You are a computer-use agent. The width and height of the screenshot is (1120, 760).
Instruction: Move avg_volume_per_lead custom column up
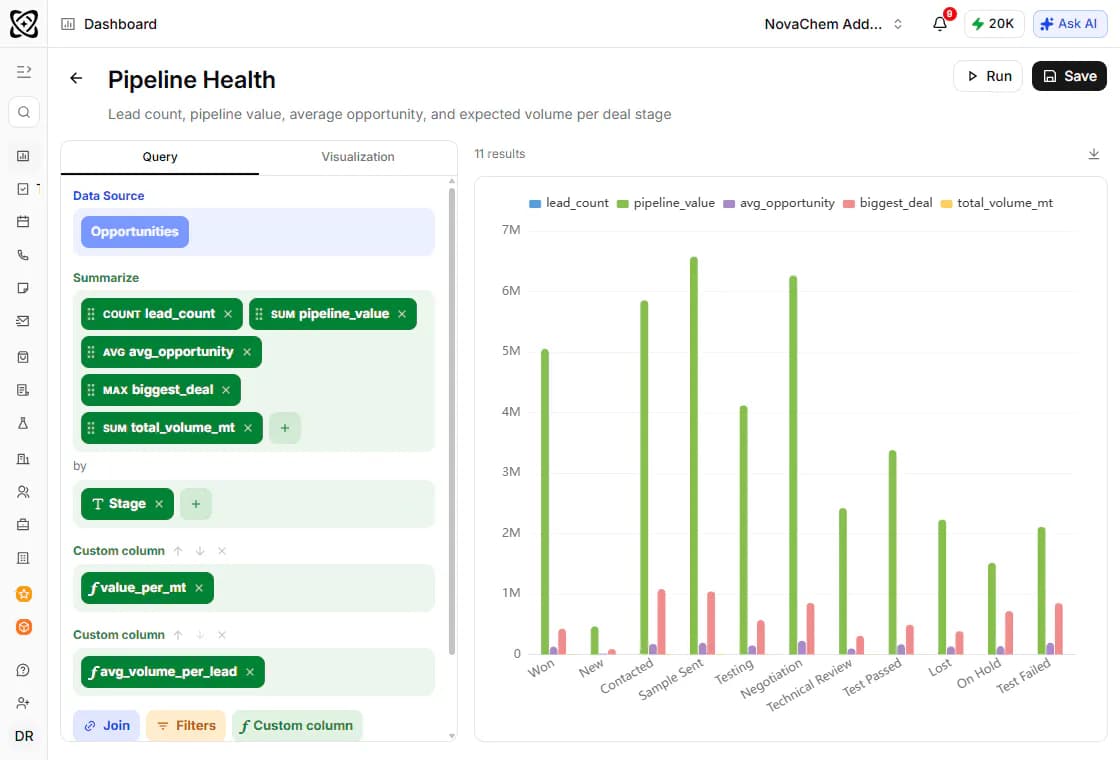pyautogui.click(x=178, y=634)
